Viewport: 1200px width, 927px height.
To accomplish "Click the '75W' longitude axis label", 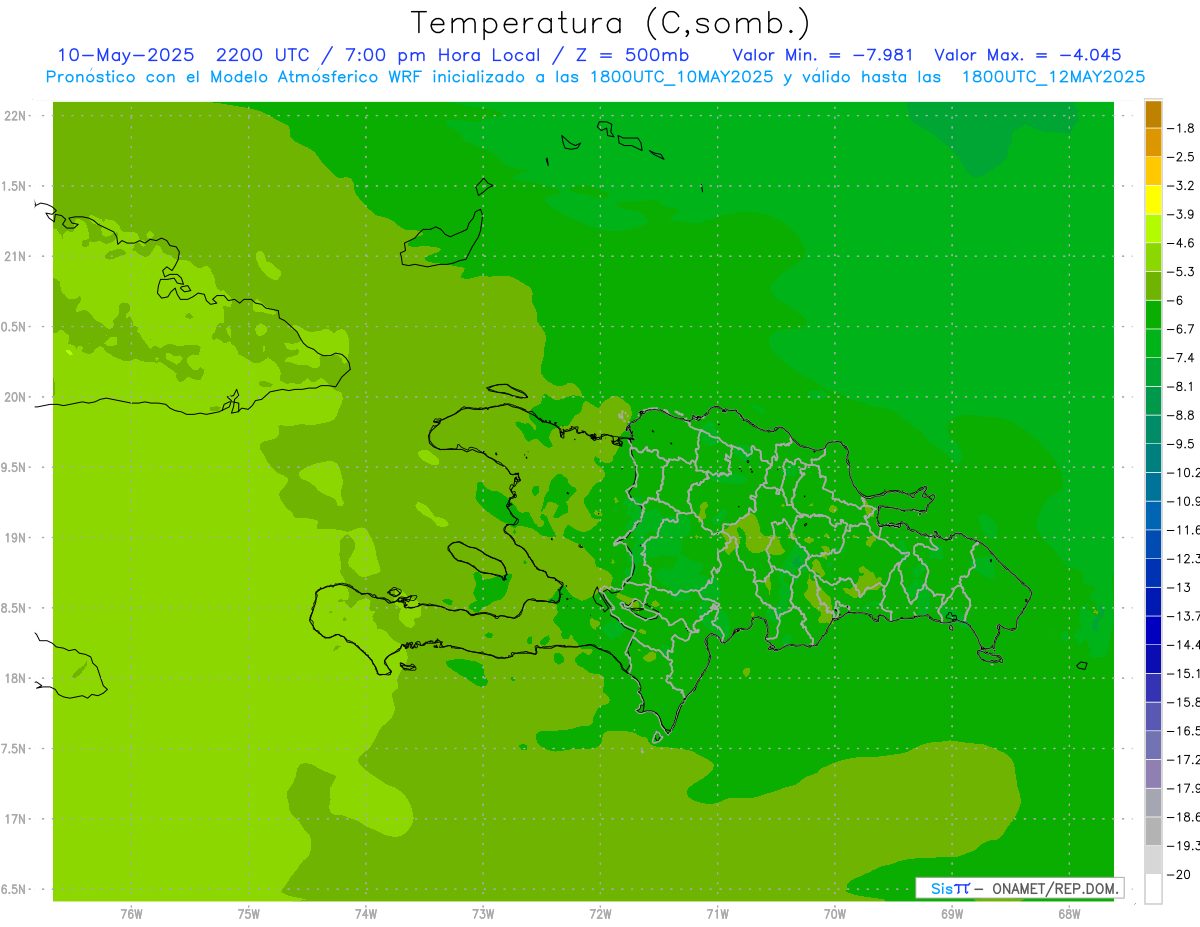I will coord(249,913).
